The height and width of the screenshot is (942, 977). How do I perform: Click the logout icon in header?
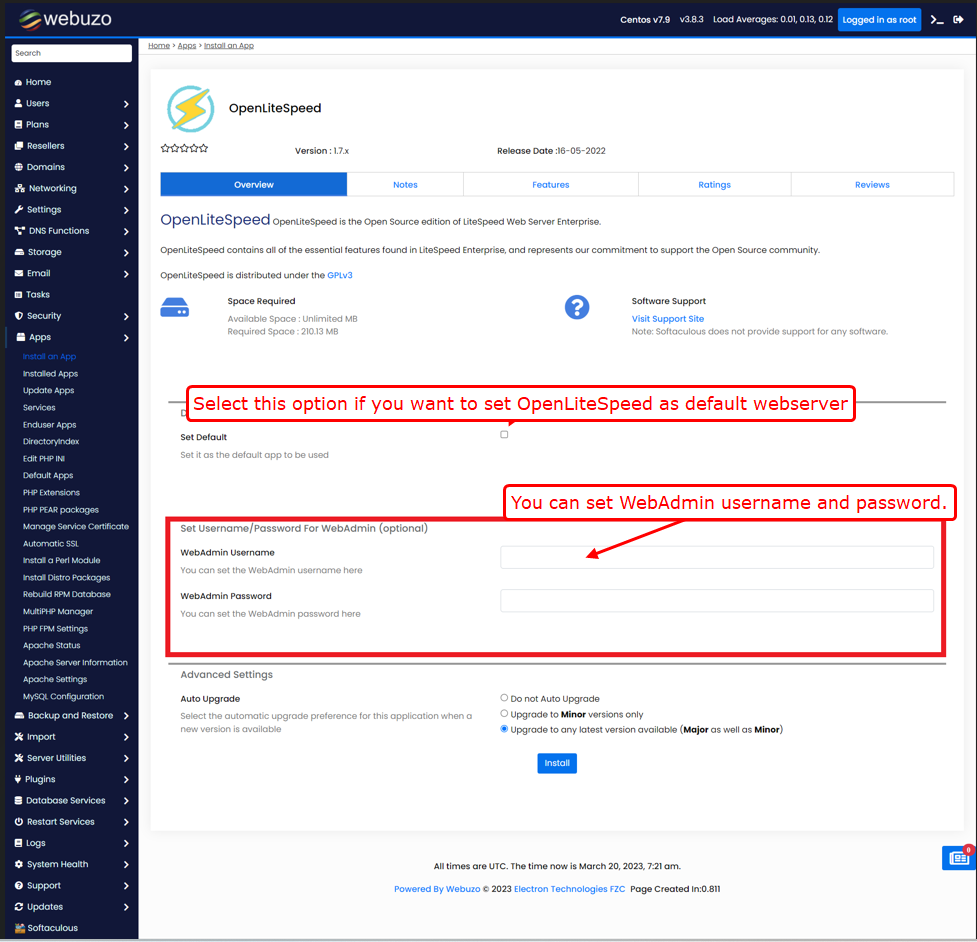pyautogui.click(x=959, y=20)
